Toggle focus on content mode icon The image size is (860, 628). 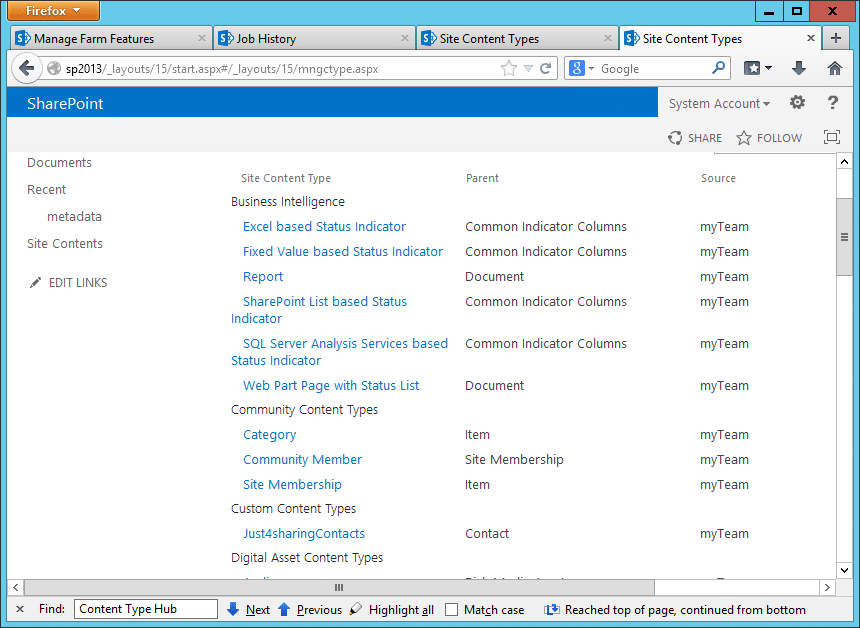831,137
